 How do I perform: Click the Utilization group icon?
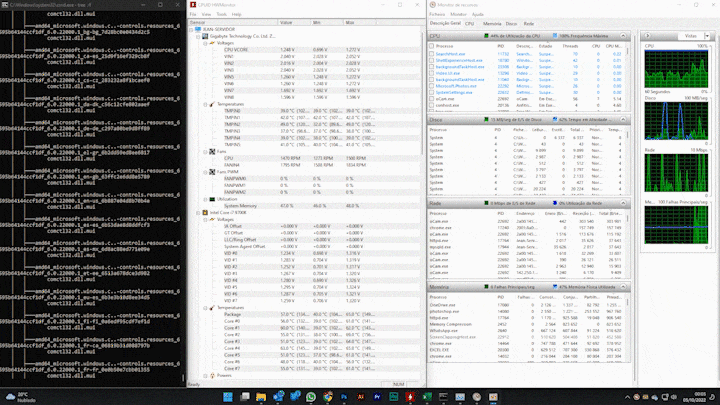212,199
